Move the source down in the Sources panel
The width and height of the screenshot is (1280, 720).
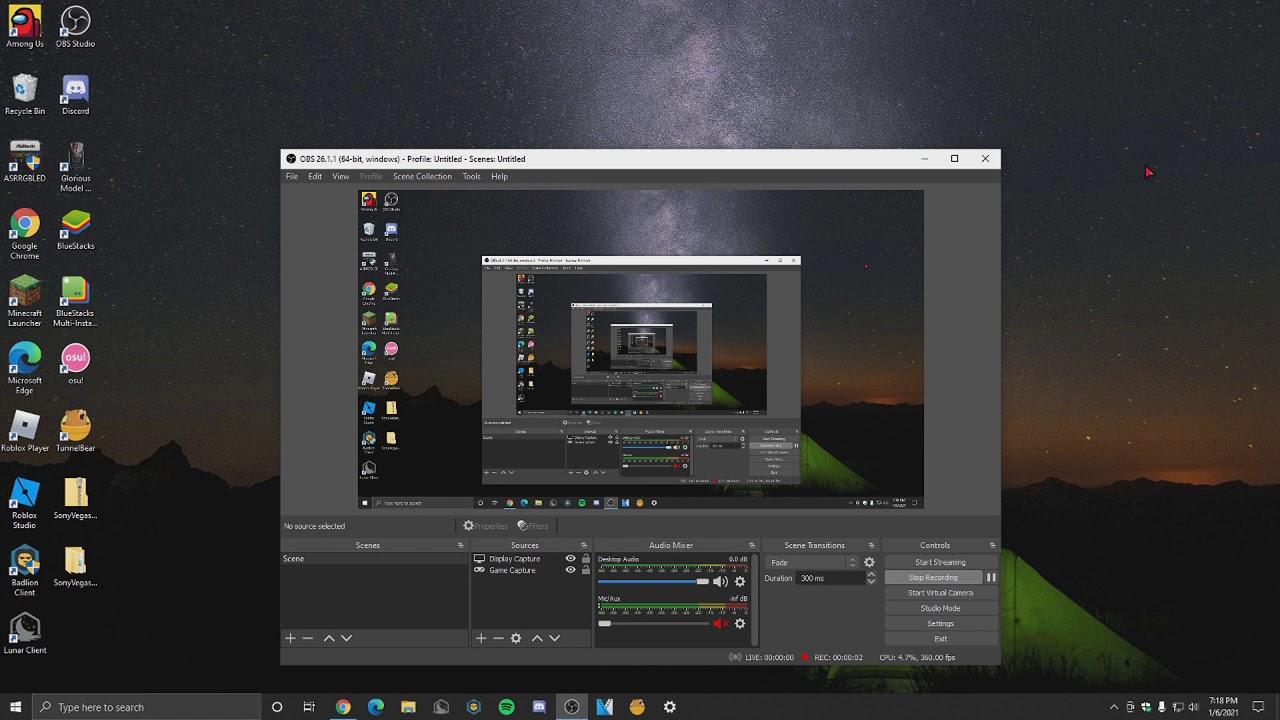pos(554,638)
